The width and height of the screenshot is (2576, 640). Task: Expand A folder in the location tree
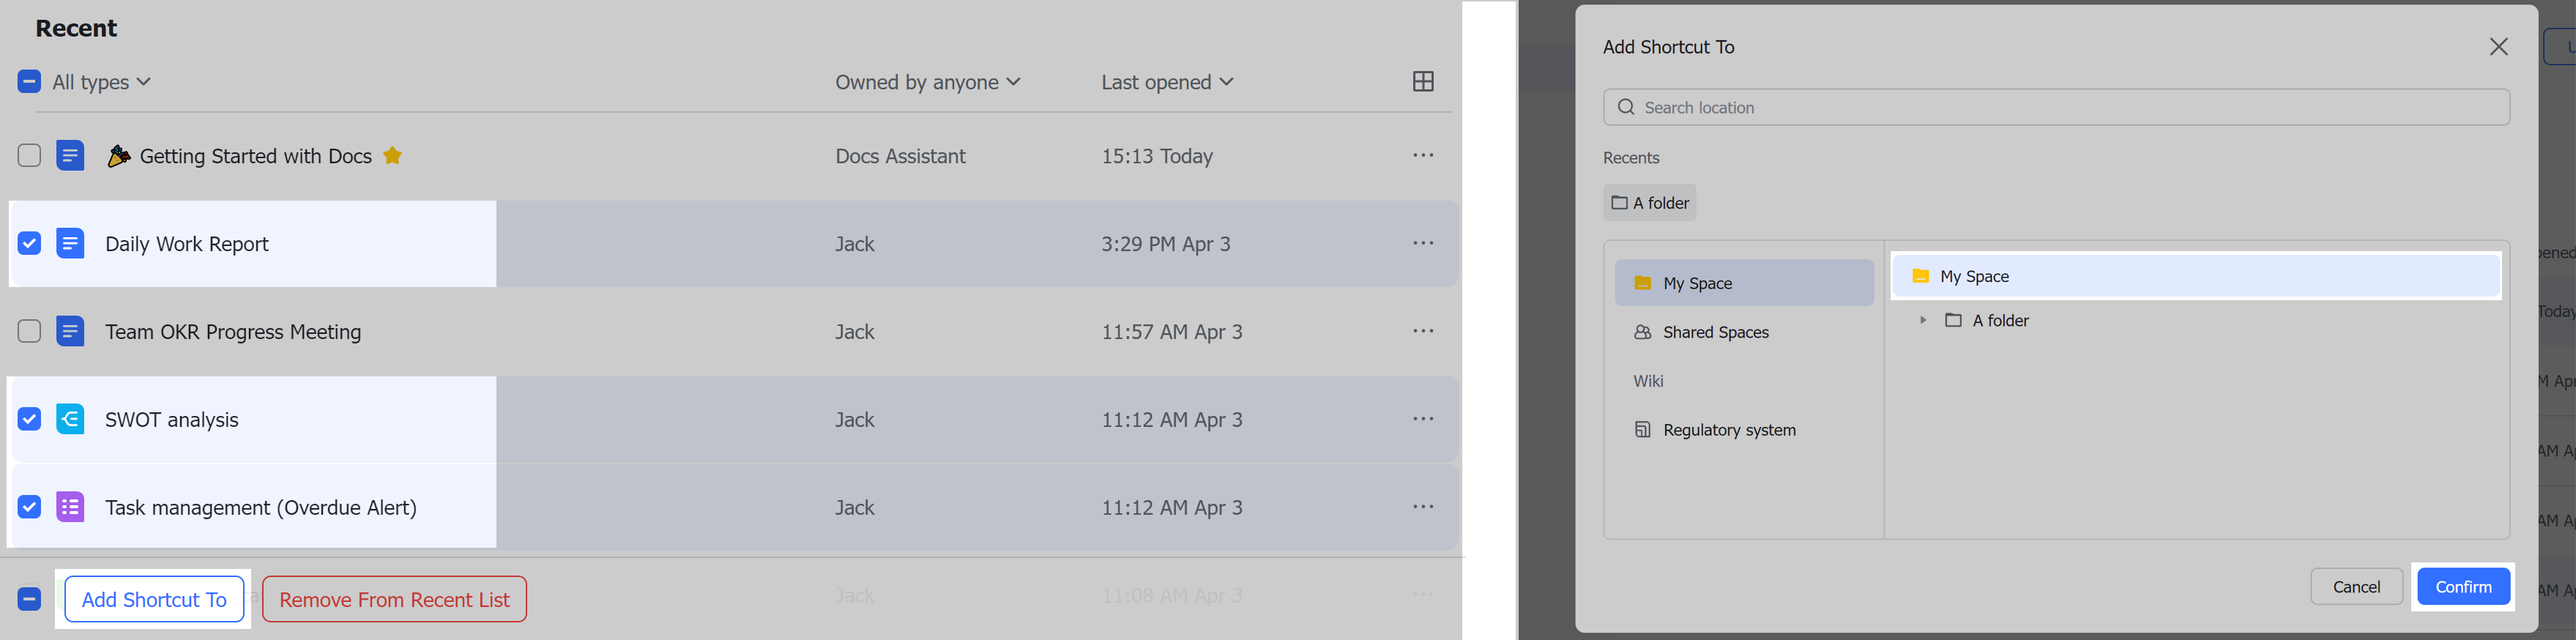pos(1922,320)
